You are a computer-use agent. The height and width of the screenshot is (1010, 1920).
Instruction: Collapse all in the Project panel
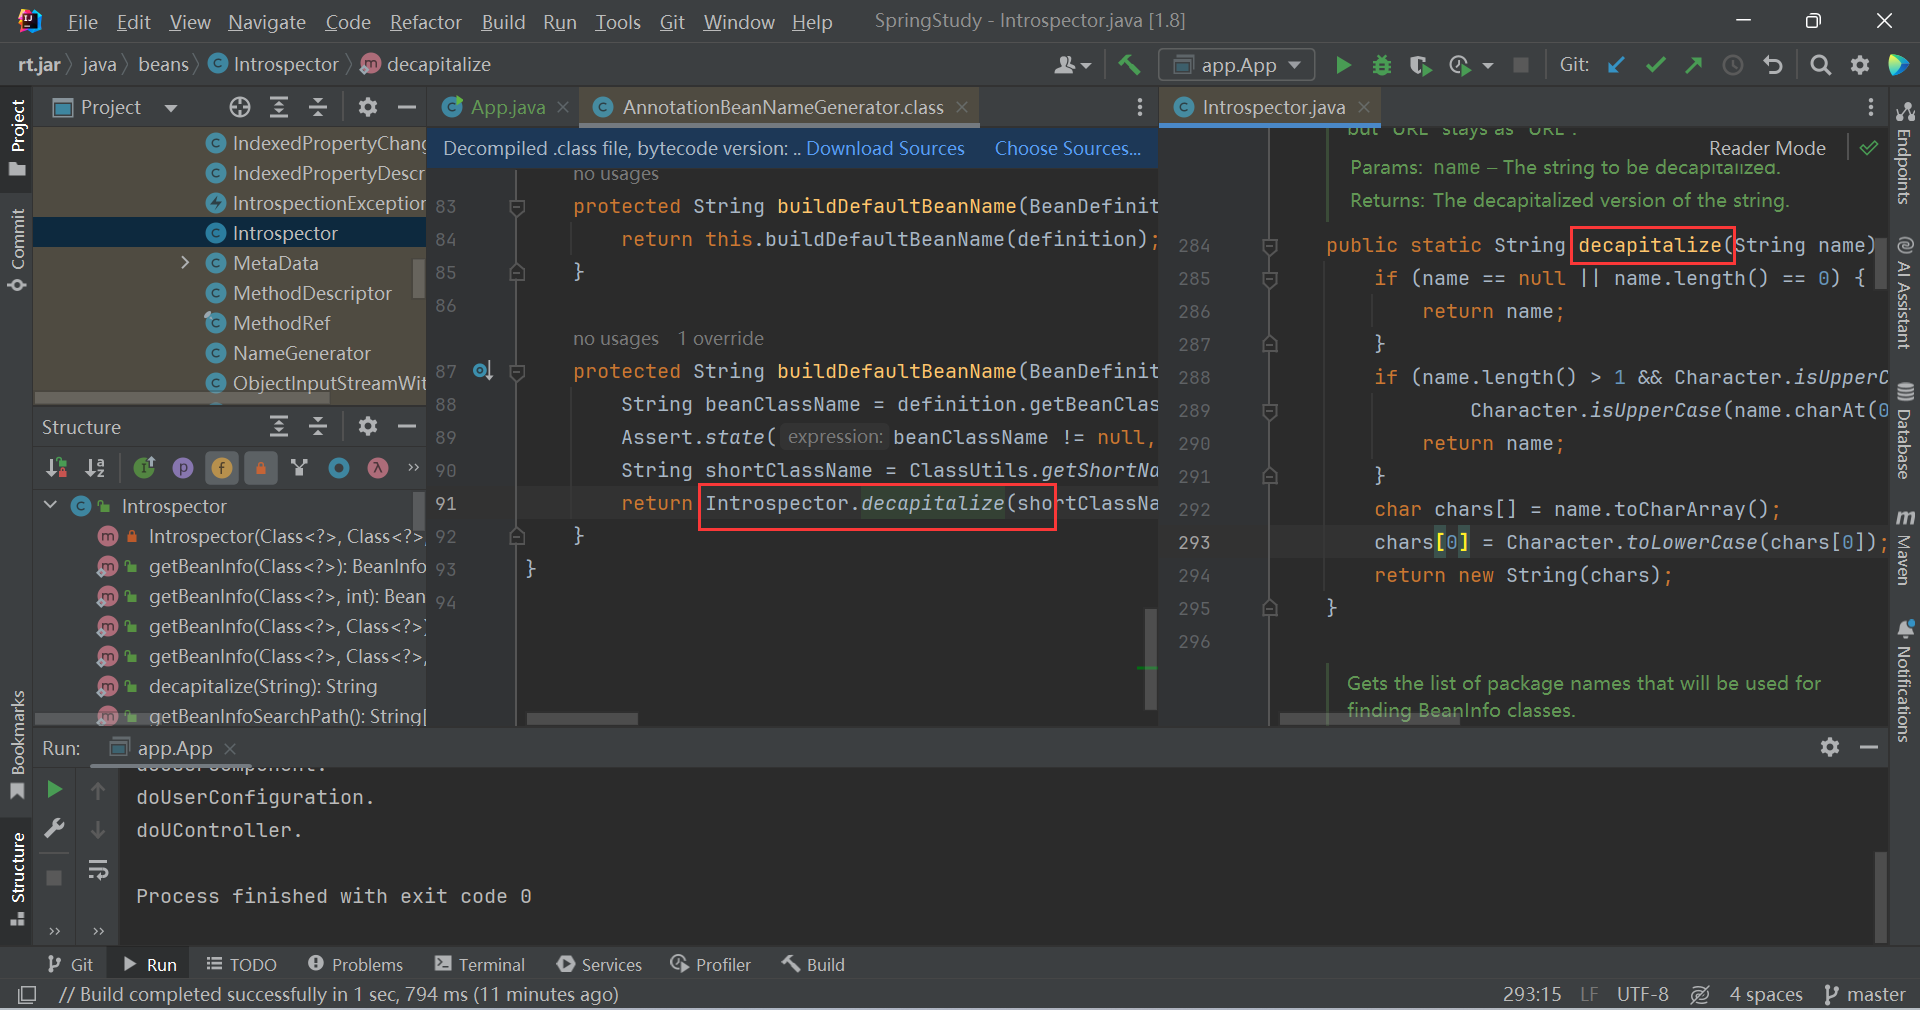tap(318, 107)
